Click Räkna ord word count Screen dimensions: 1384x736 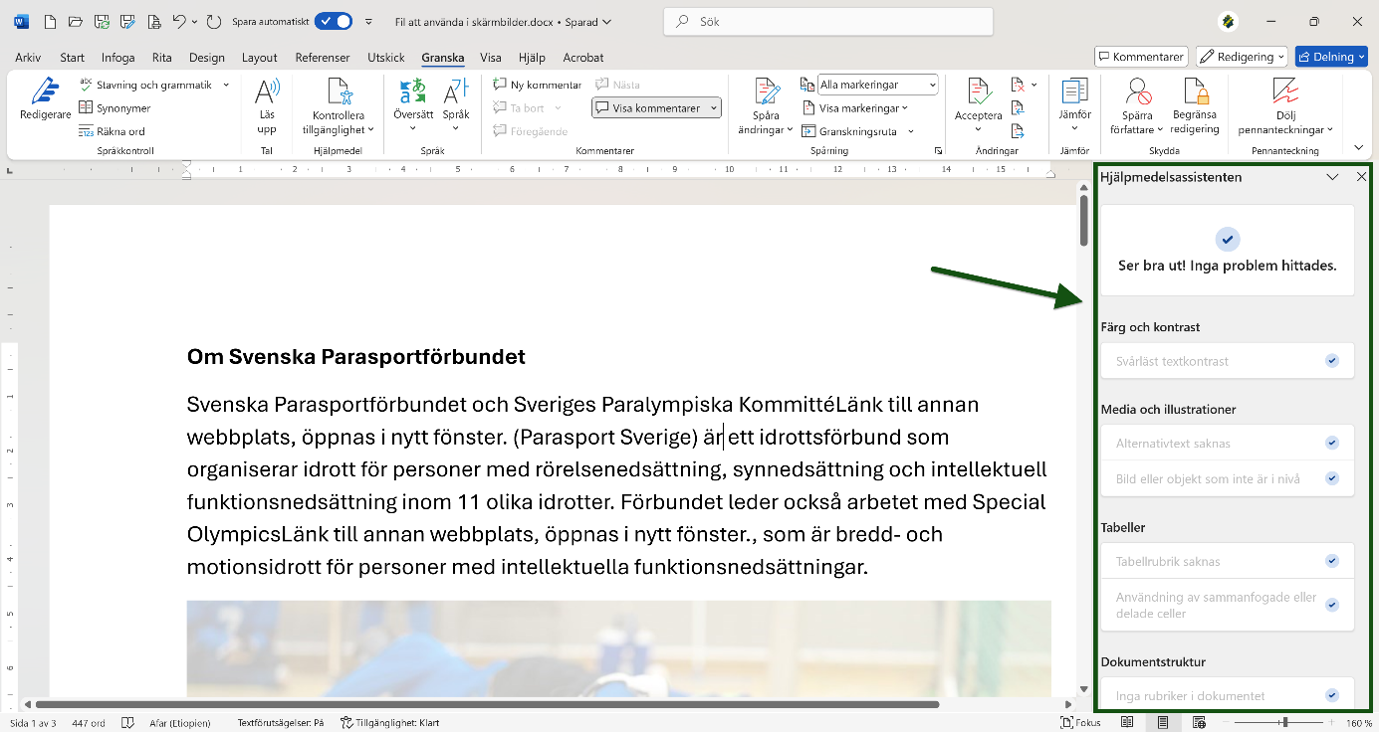point(112,131)
